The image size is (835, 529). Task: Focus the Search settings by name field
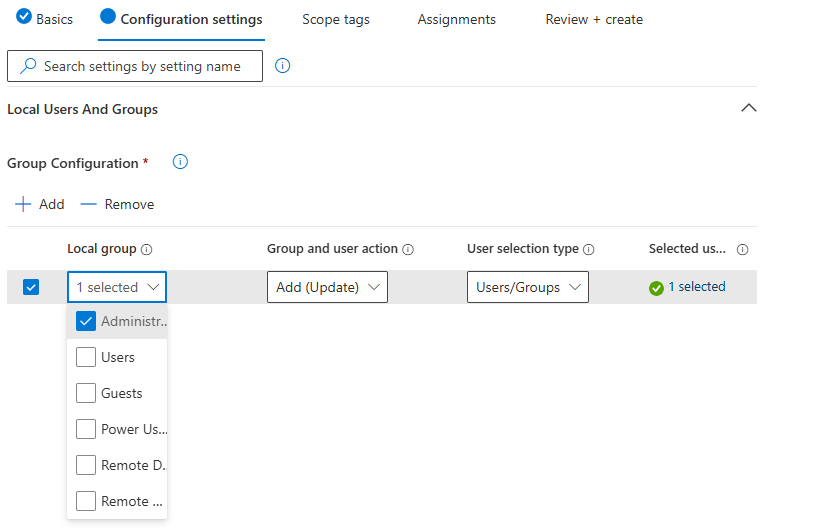click(142, 66)
